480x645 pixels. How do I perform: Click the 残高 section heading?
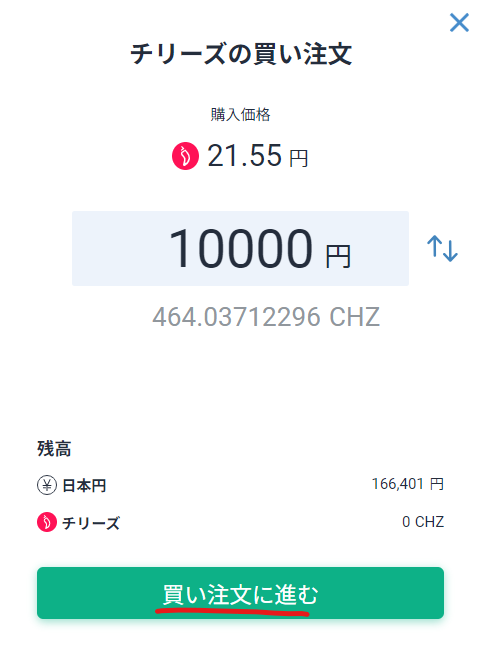pos(54,448)
